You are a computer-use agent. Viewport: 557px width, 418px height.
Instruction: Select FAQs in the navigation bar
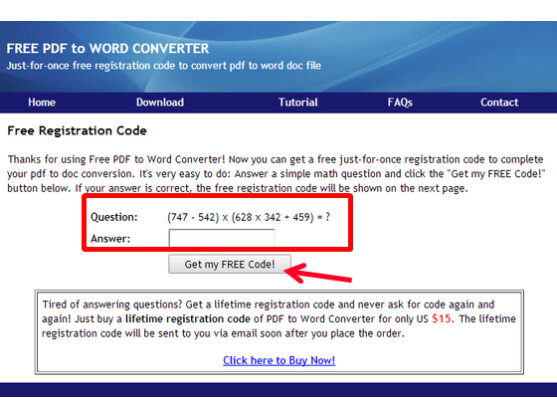coord(400,102)
